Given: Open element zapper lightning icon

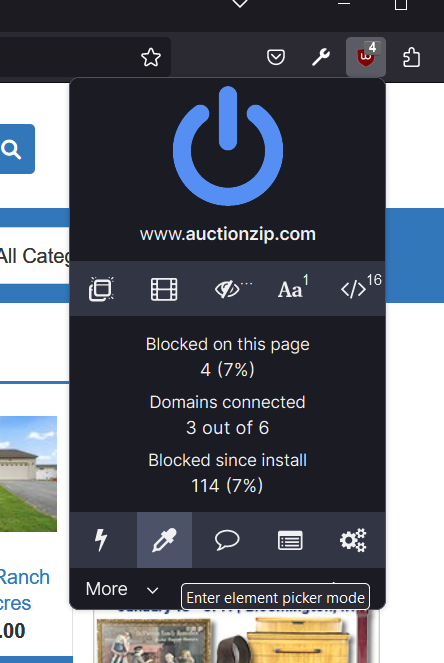Looking at the screenshot, I should pyautogui.click(x=101, y=540).
